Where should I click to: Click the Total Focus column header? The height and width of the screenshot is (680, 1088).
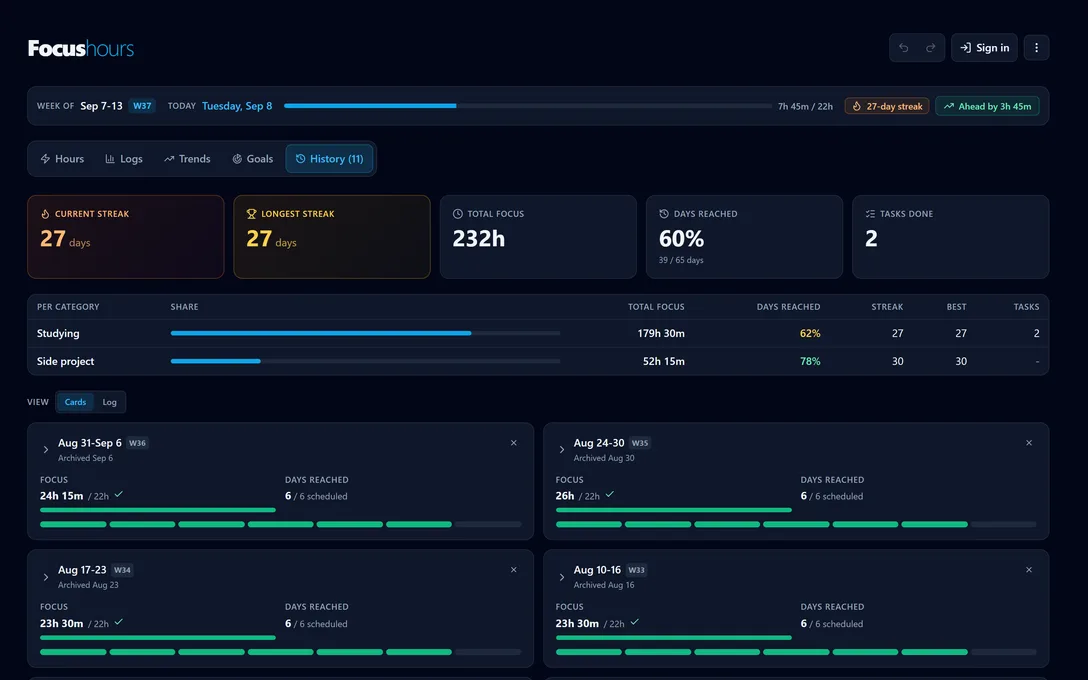pos(656,307)
